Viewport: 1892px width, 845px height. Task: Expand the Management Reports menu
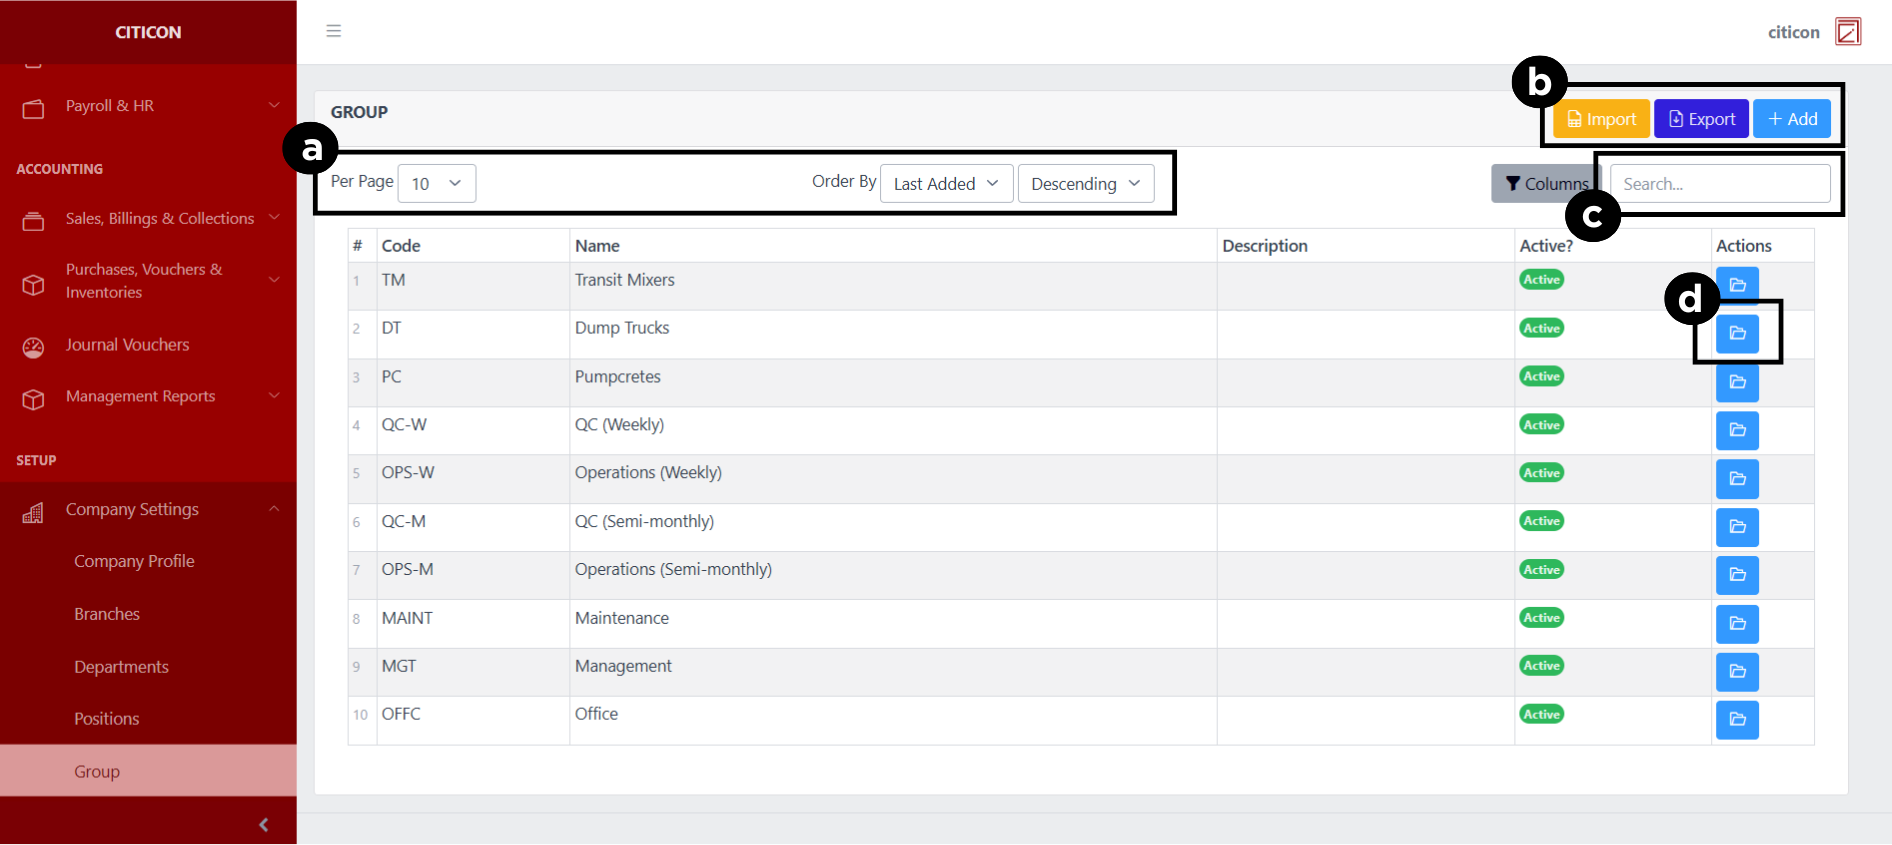[x=274, y=396]
